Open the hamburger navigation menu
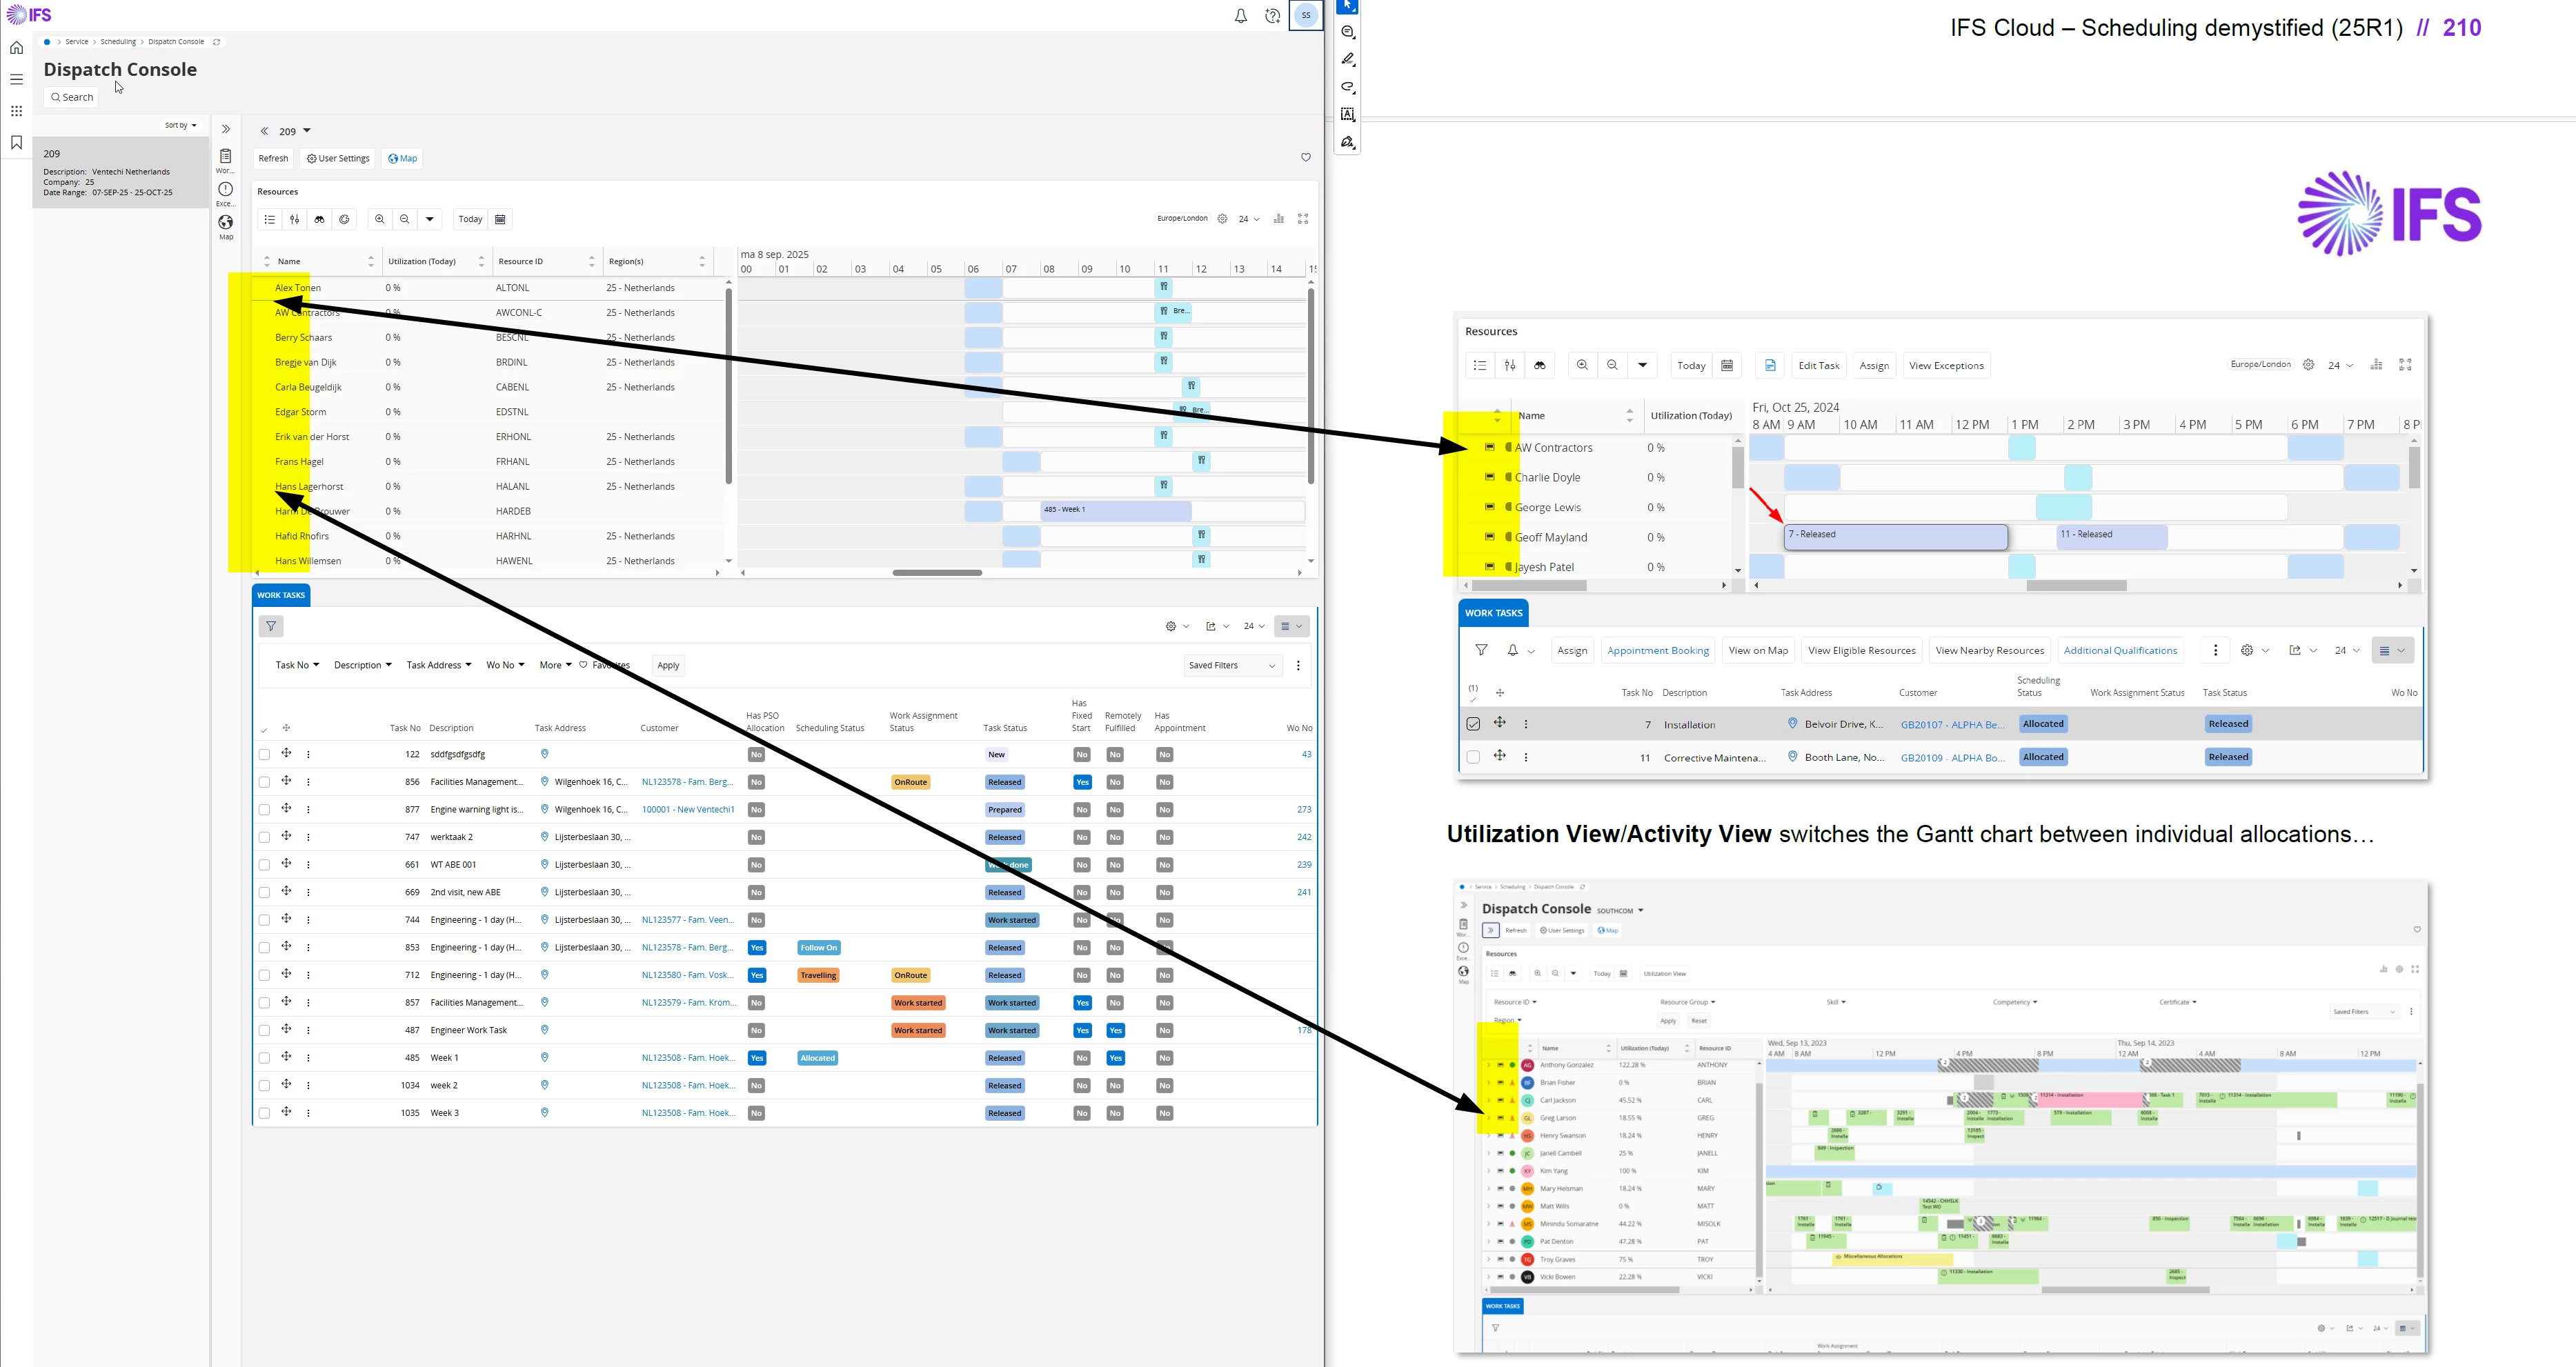 click(x=16, y=79)
